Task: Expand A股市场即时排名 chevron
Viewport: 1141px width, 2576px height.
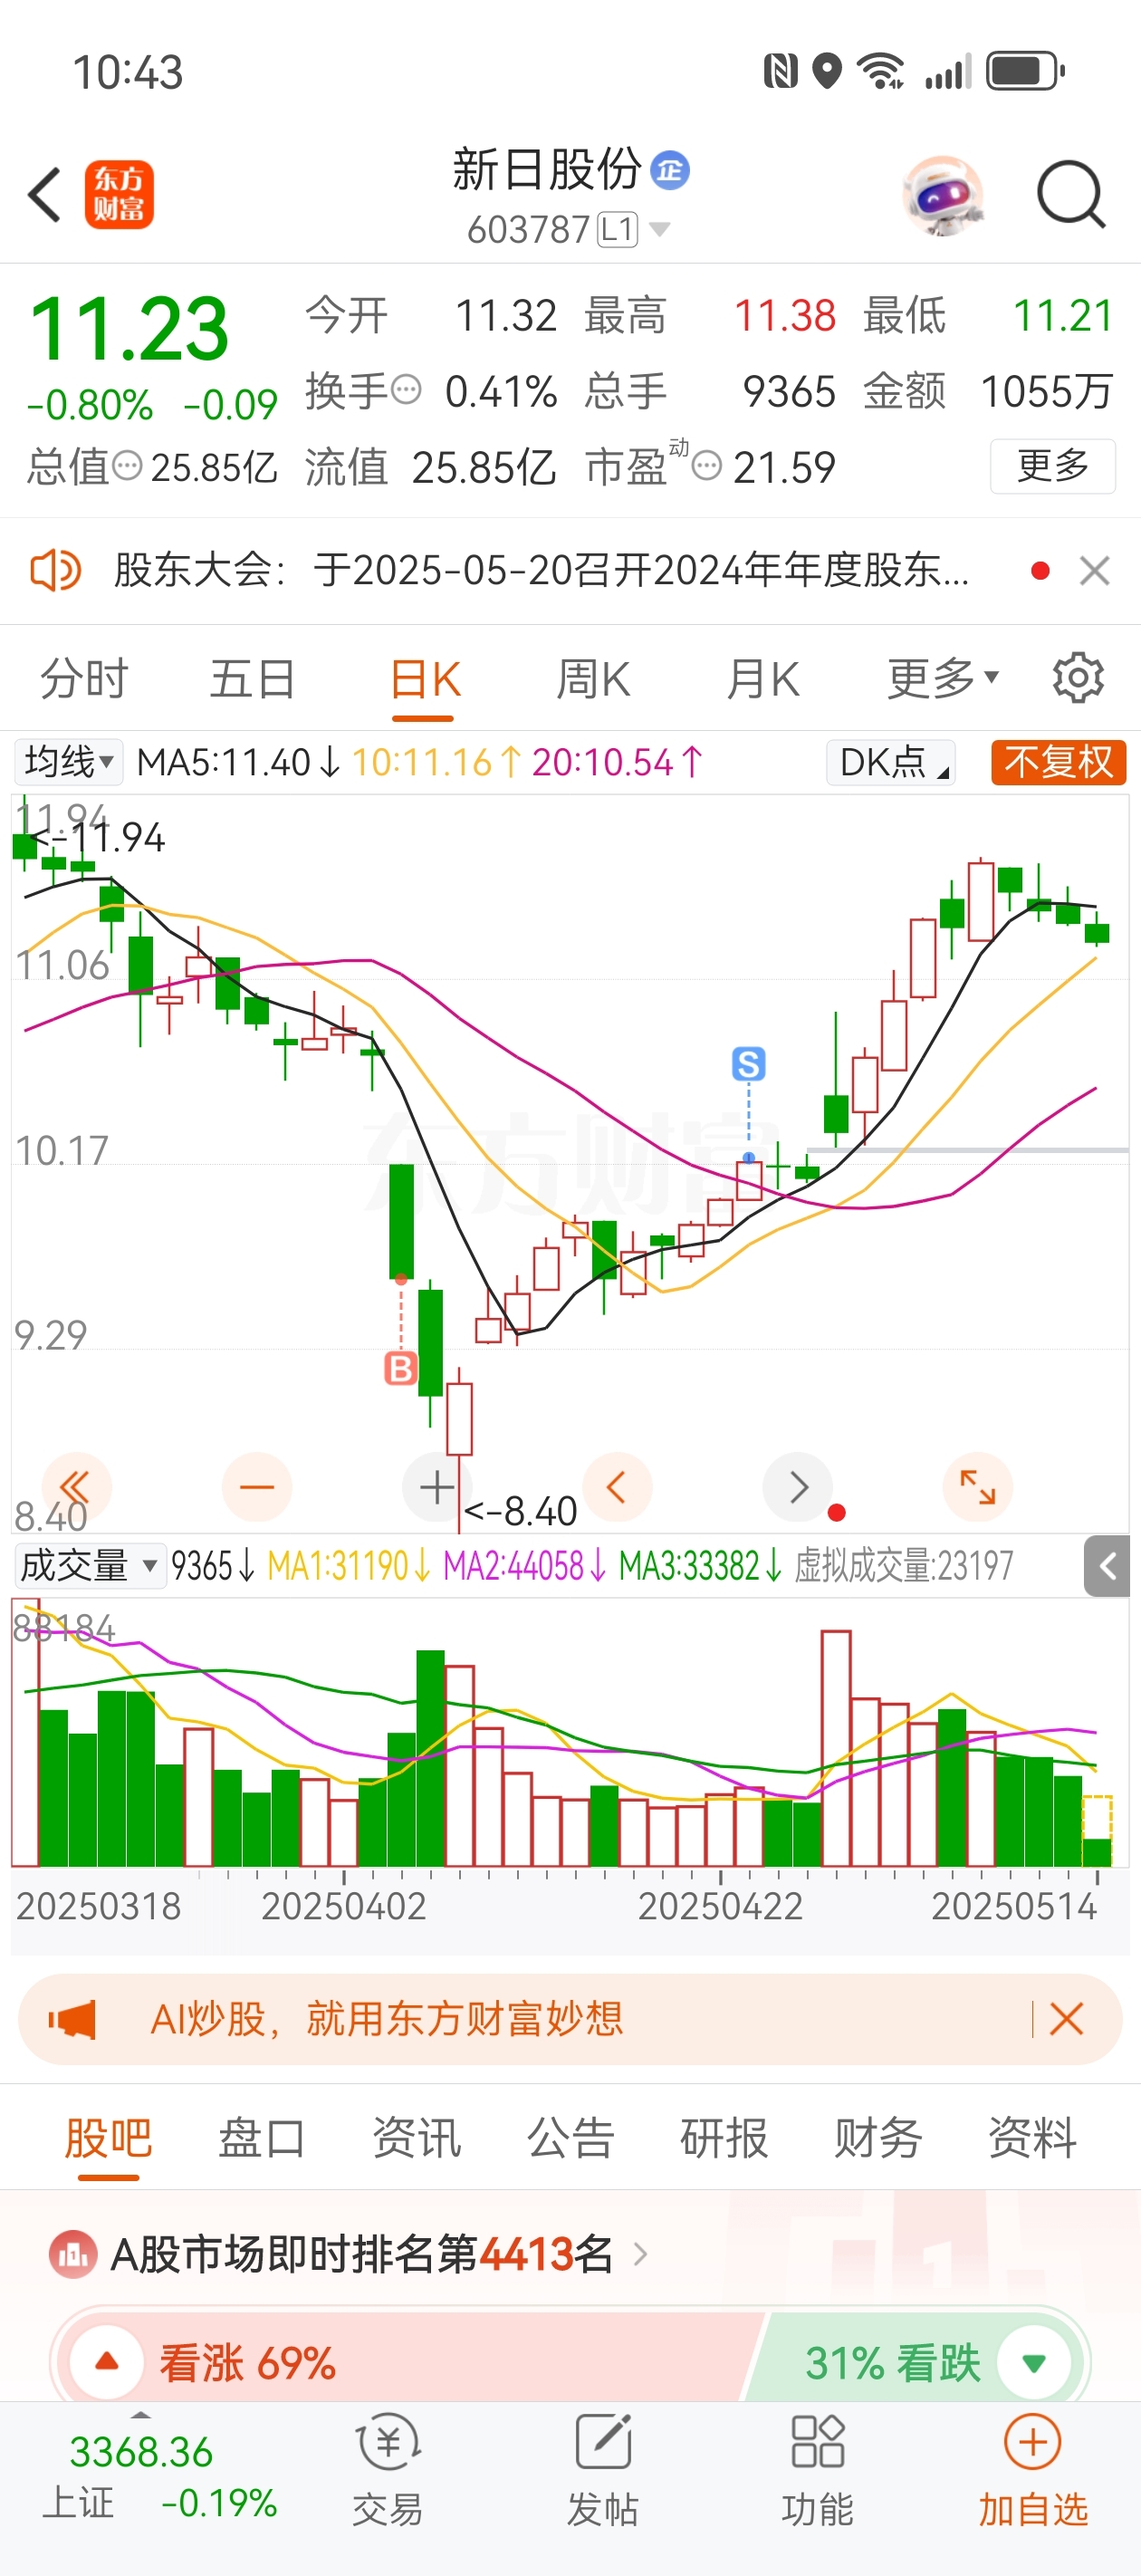Action: click(x=641, y=2254)
